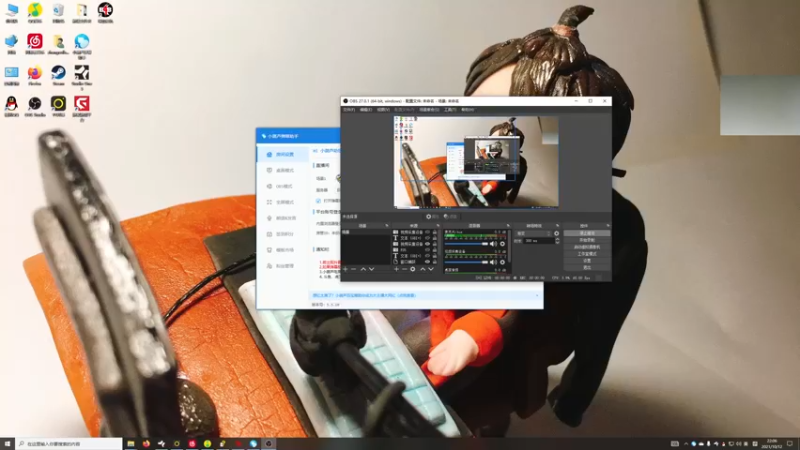Viewport: 800px width, 450px height.
Task: Open the OBS Studio desktop shortcut
Action: 35,106
